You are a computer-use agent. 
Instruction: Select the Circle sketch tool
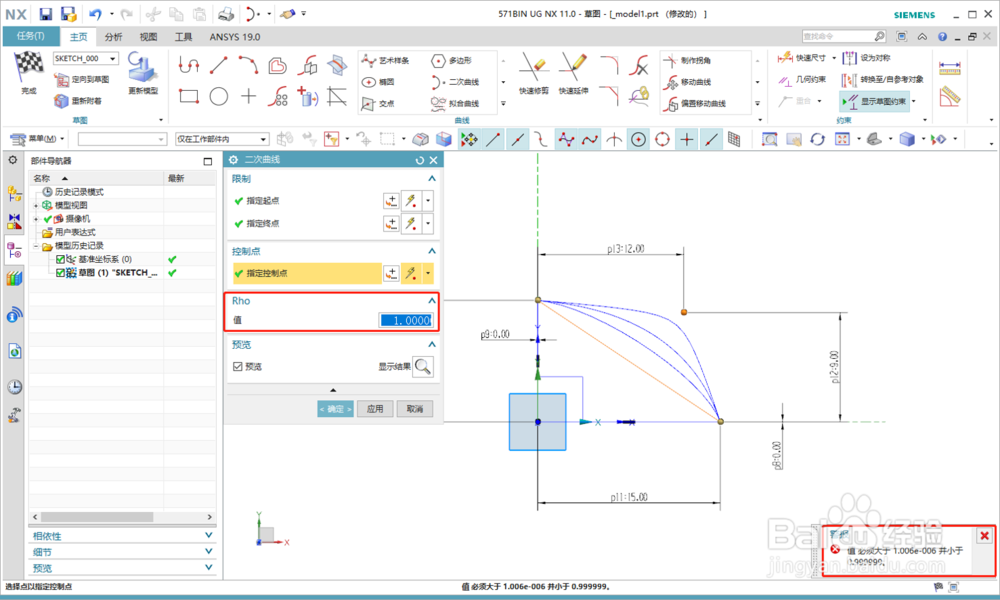219,96
